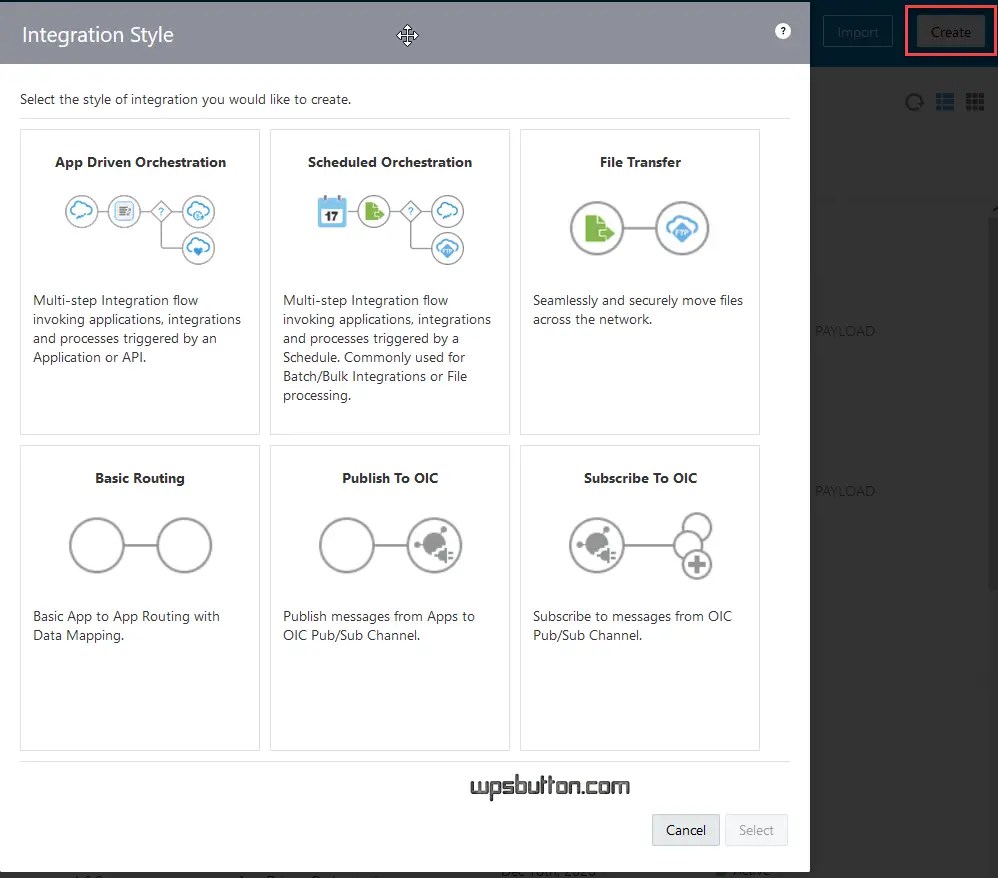Click the Scheduled Orchestration calendar icon
This screenshot has width=998, height=878.
coord(332,211)
